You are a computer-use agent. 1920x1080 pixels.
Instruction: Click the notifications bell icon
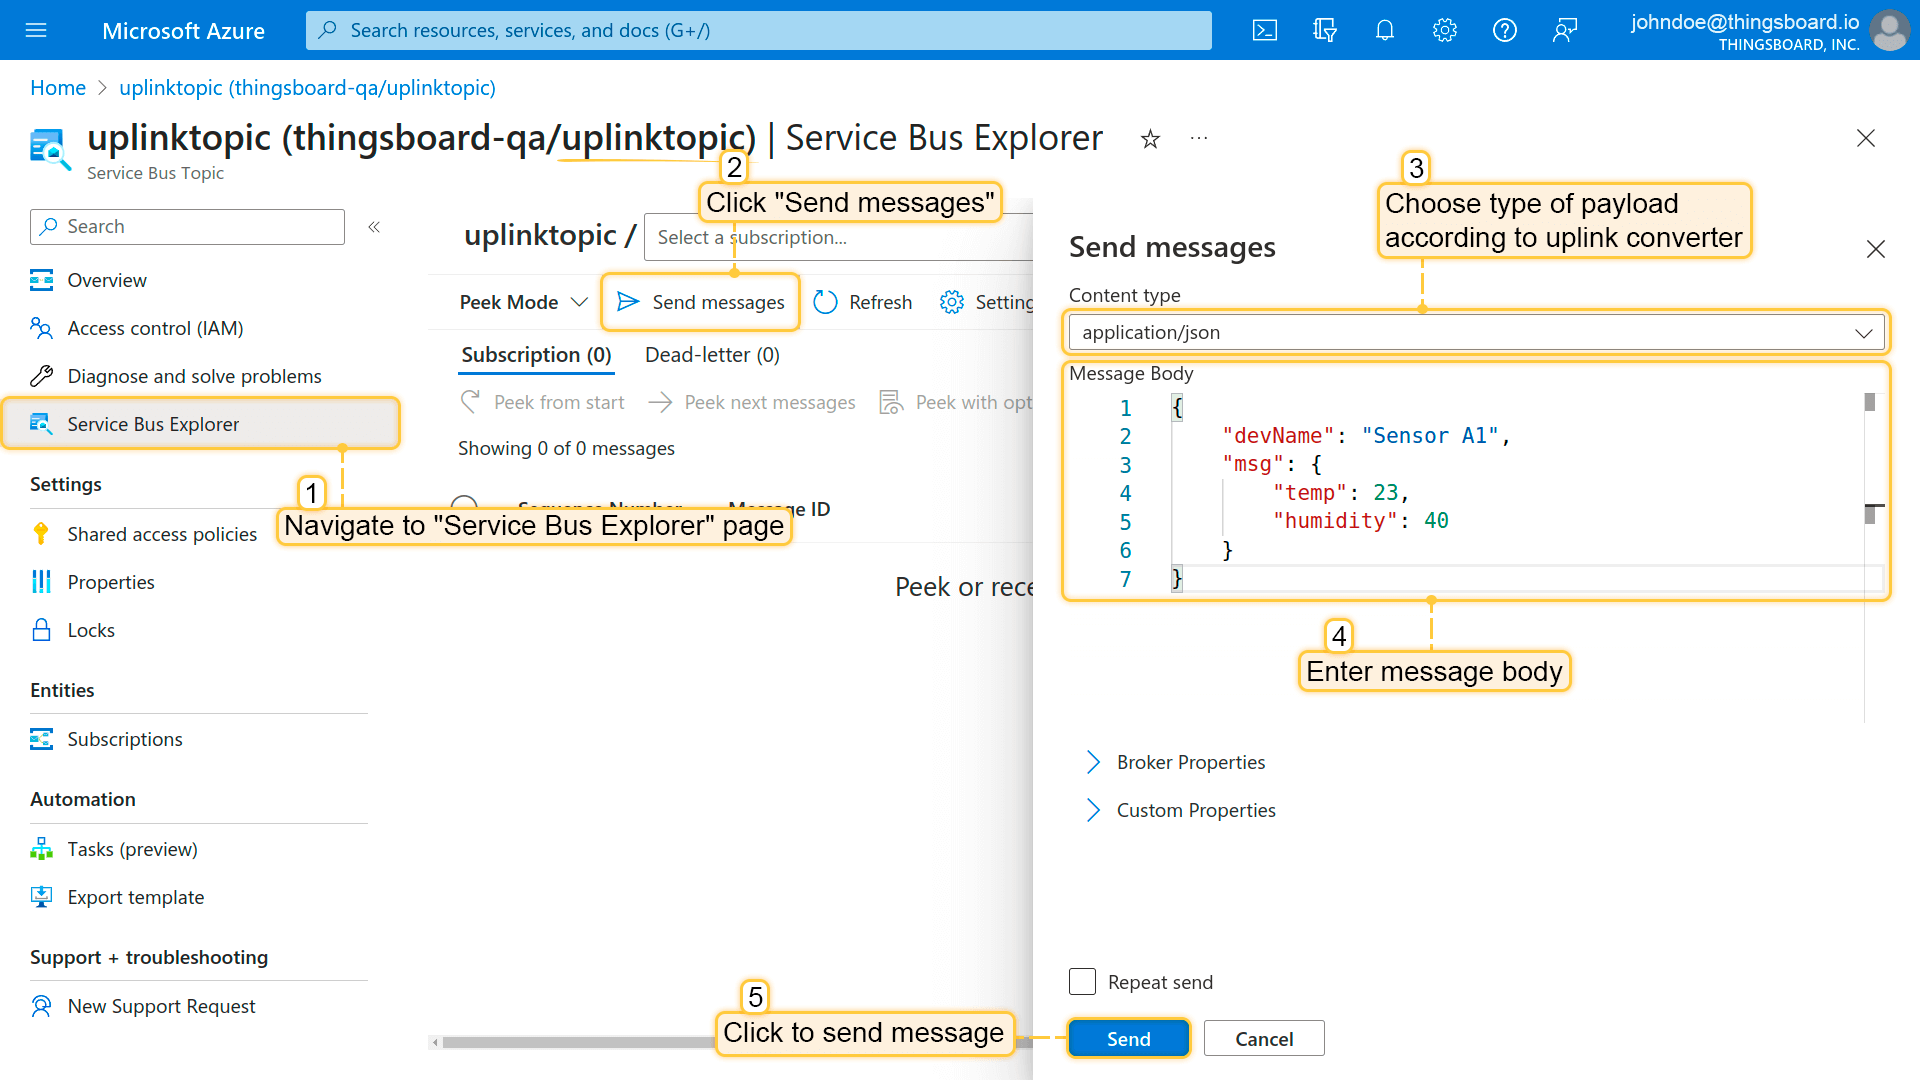[1385, 30]
